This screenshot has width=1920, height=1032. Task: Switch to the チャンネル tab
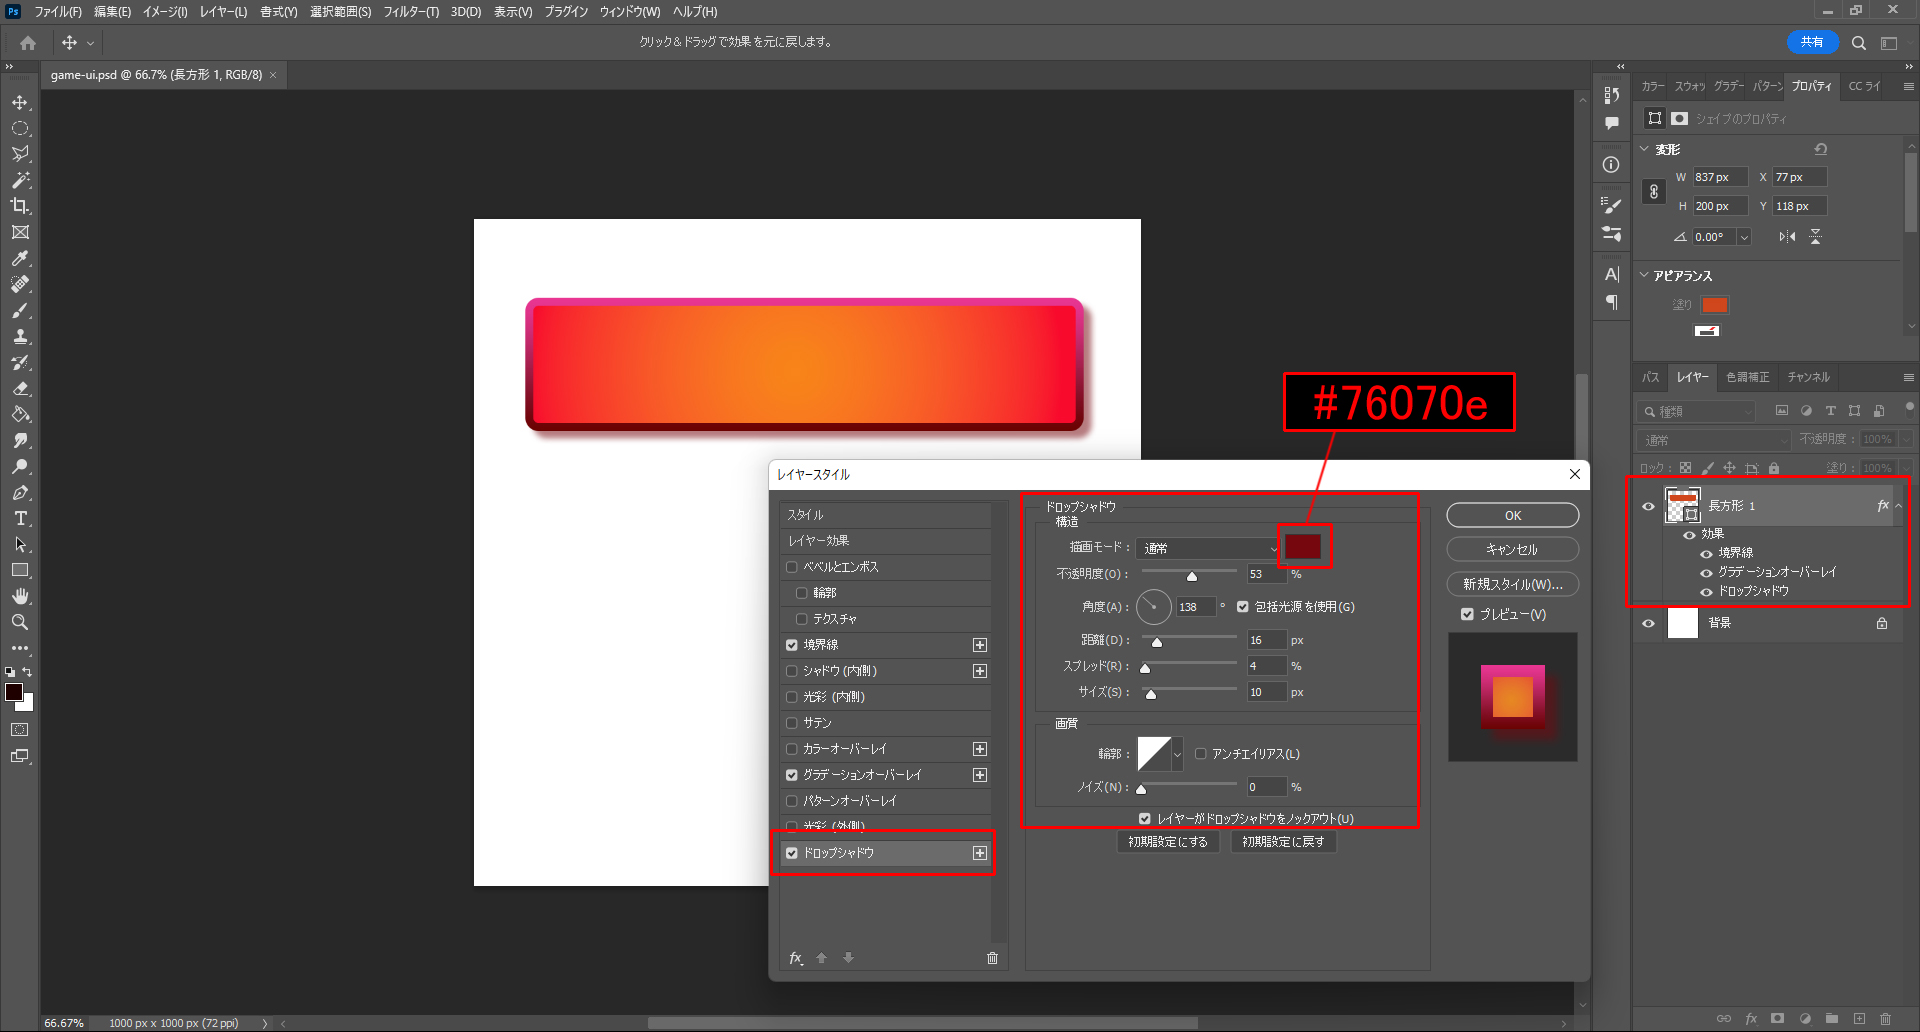click(1808, 377)
